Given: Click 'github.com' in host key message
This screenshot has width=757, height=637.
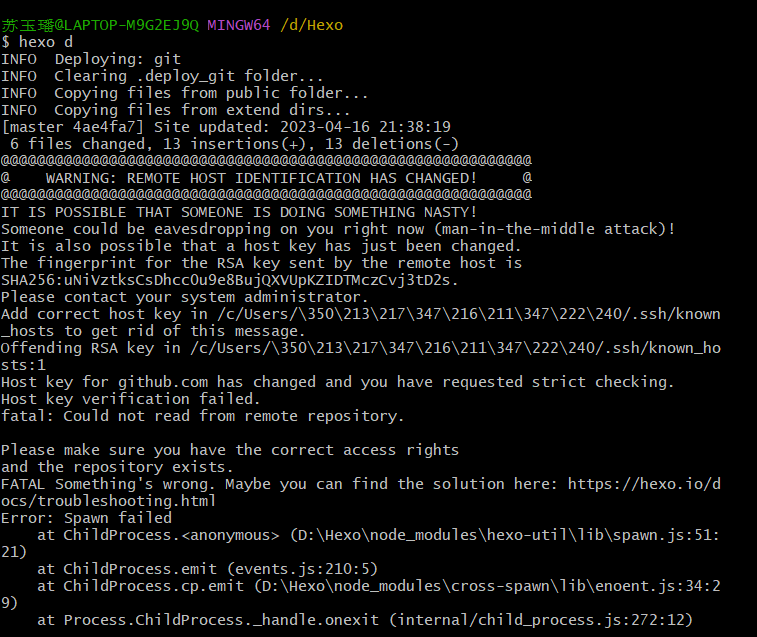Looking at the screenshot, I should (x=163, y=382).
